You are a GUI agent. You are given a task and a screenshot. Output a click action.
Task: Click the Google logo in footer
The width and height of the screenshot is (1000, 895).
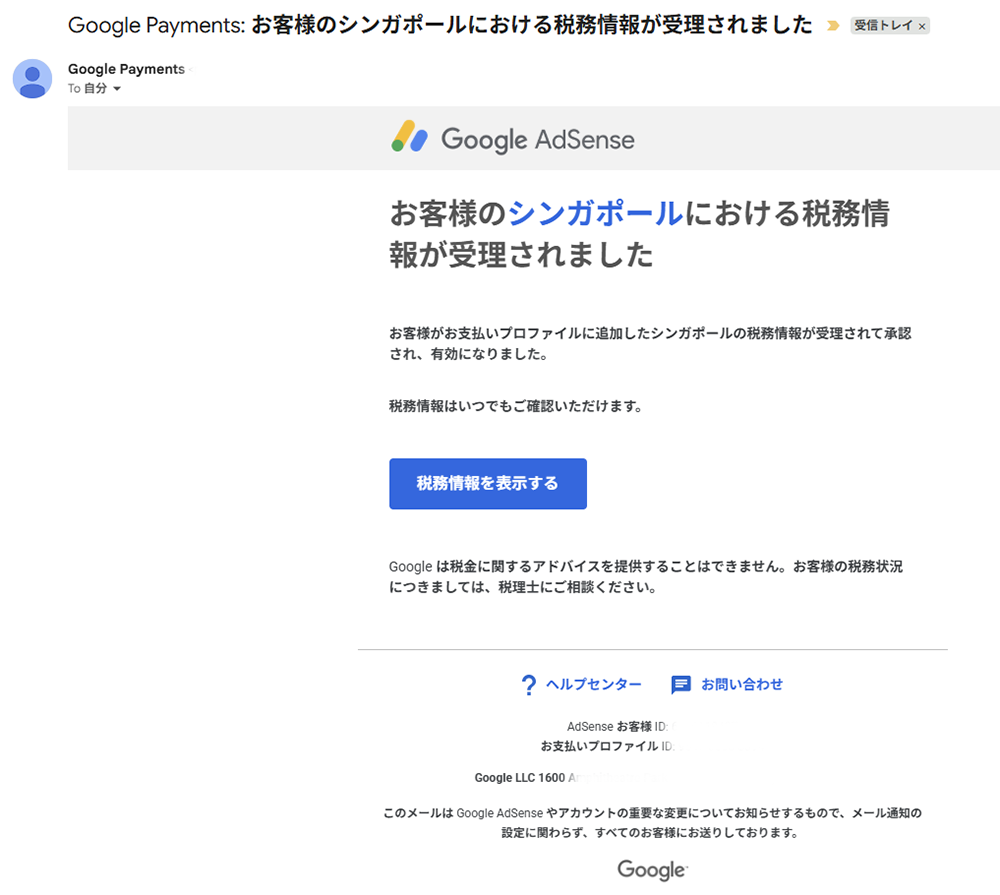[x=652, y=869]
